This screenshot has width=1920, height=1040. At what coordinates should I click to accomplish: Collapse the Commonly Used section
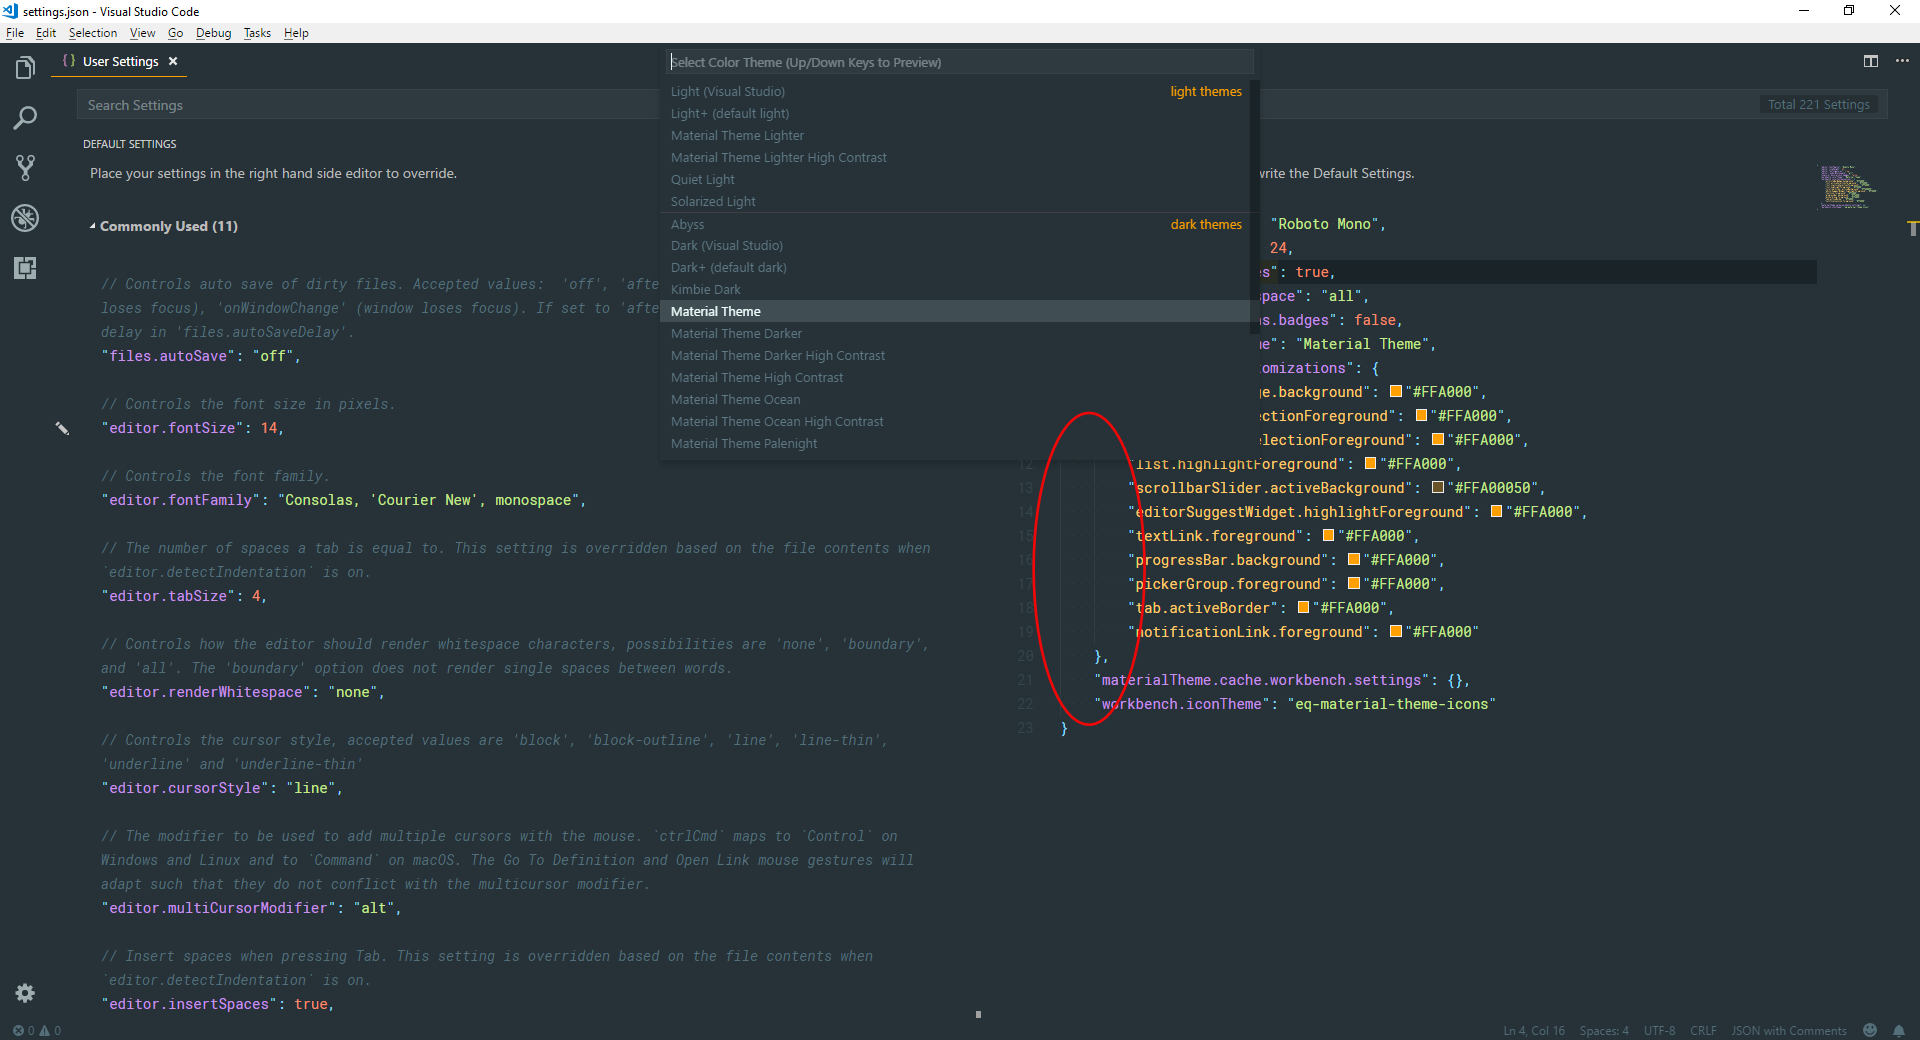pyautogui.click(x=93, y=226)
